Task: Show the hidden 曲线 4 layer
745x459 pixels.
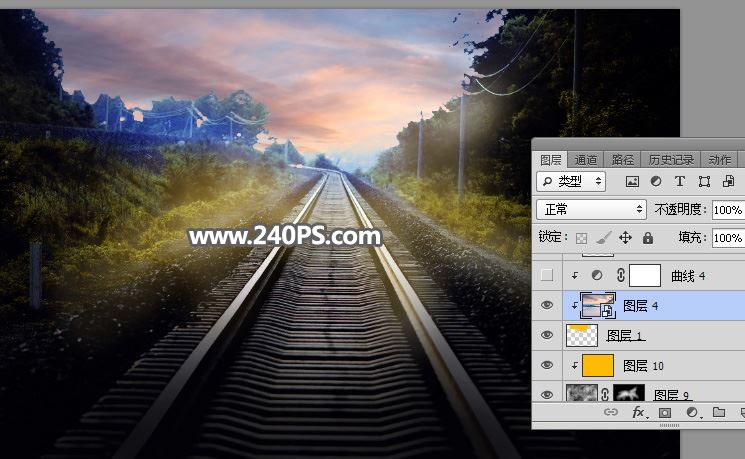Action: click(x=546, y=275)
